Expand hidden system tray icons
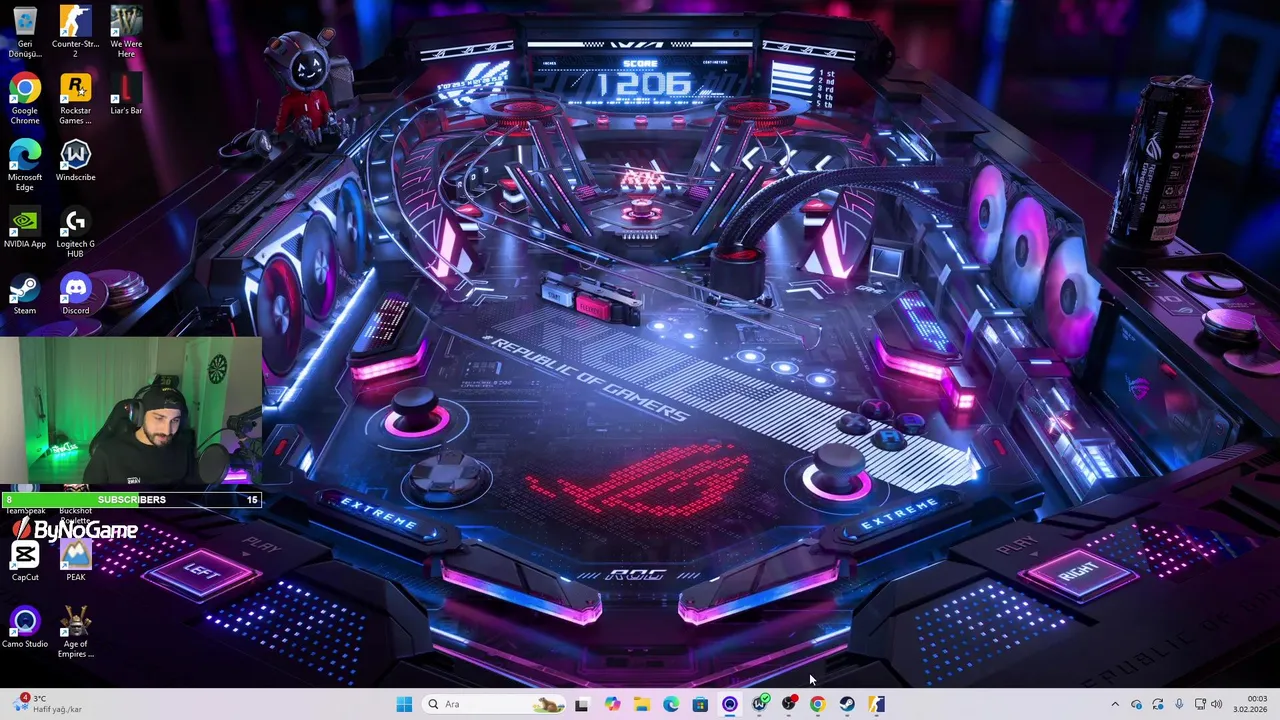The height and width of the screenshot is (720, 1280). (1115, 704)
